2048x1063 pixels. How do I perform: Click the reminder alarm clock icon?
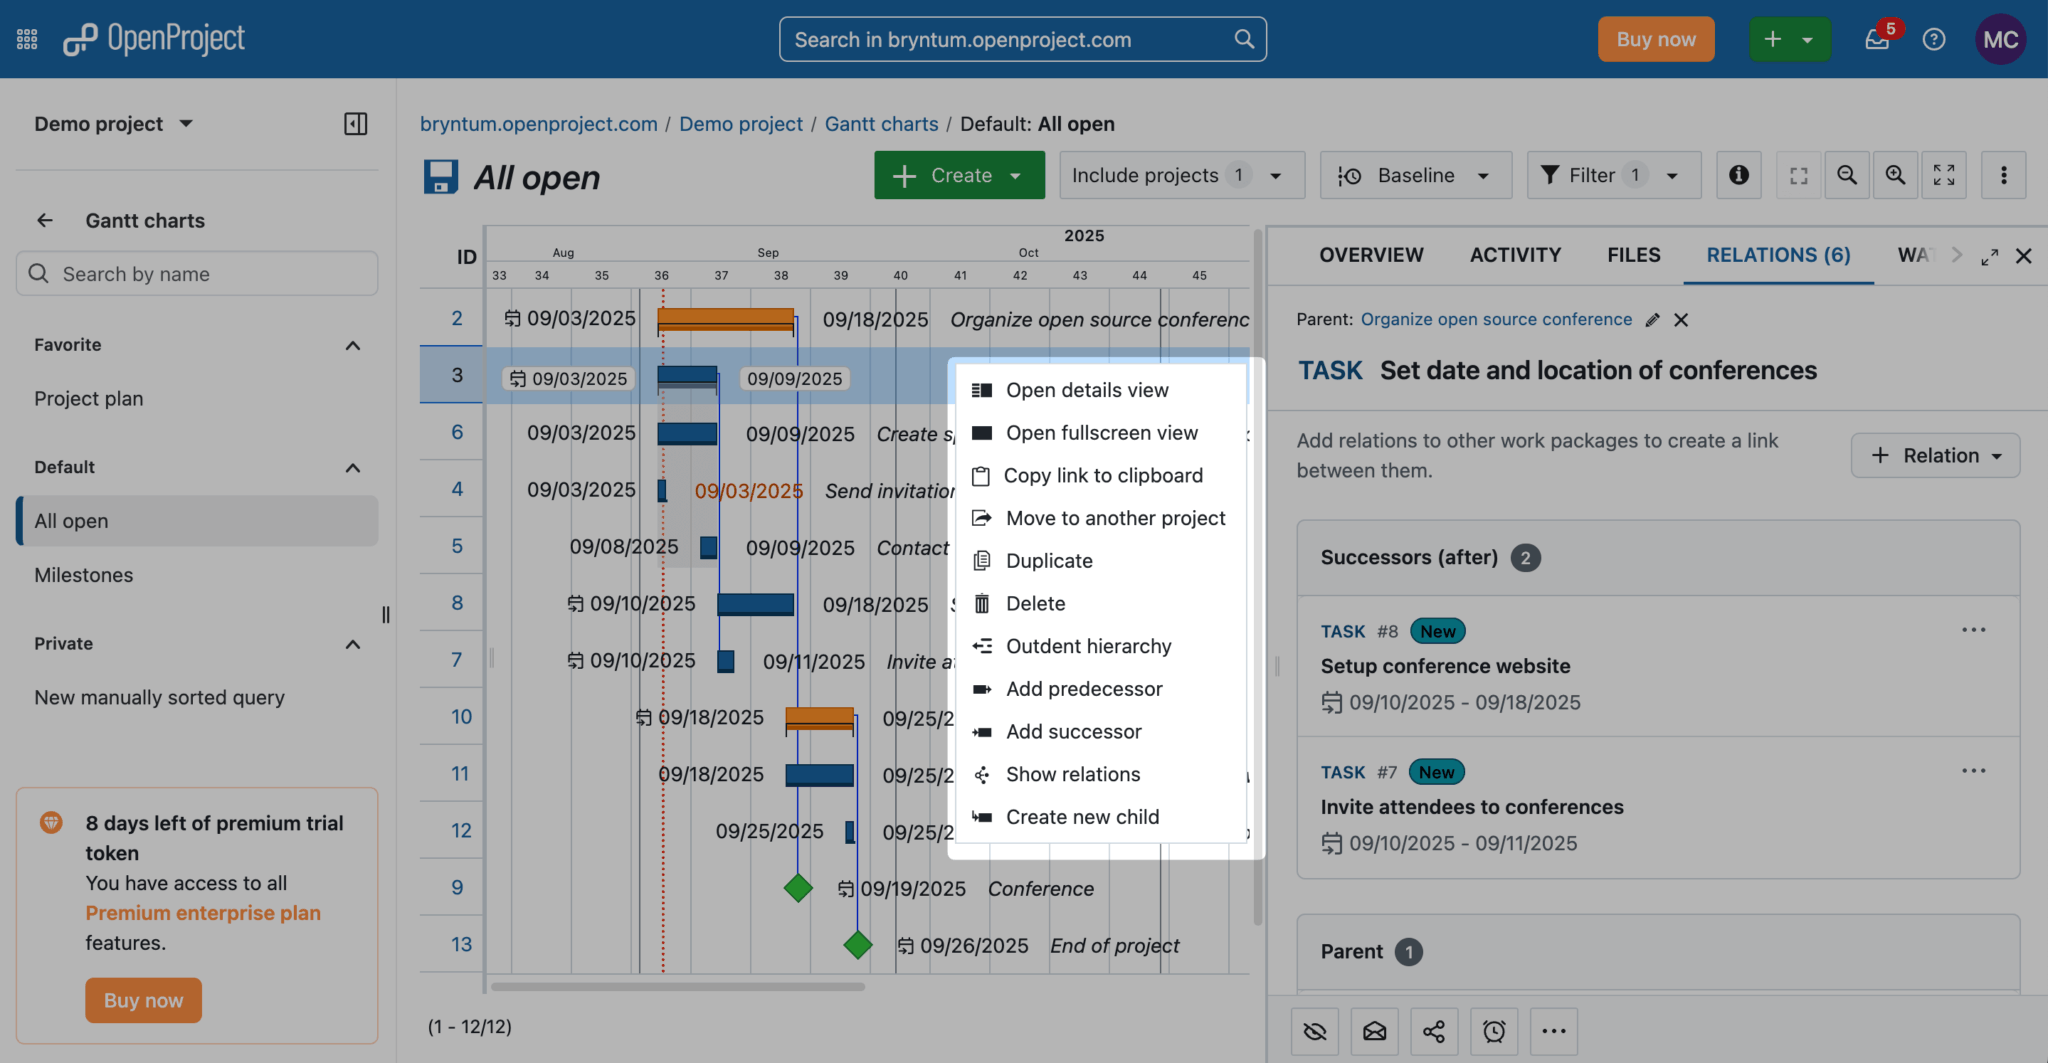[x=1494, y=1032]
